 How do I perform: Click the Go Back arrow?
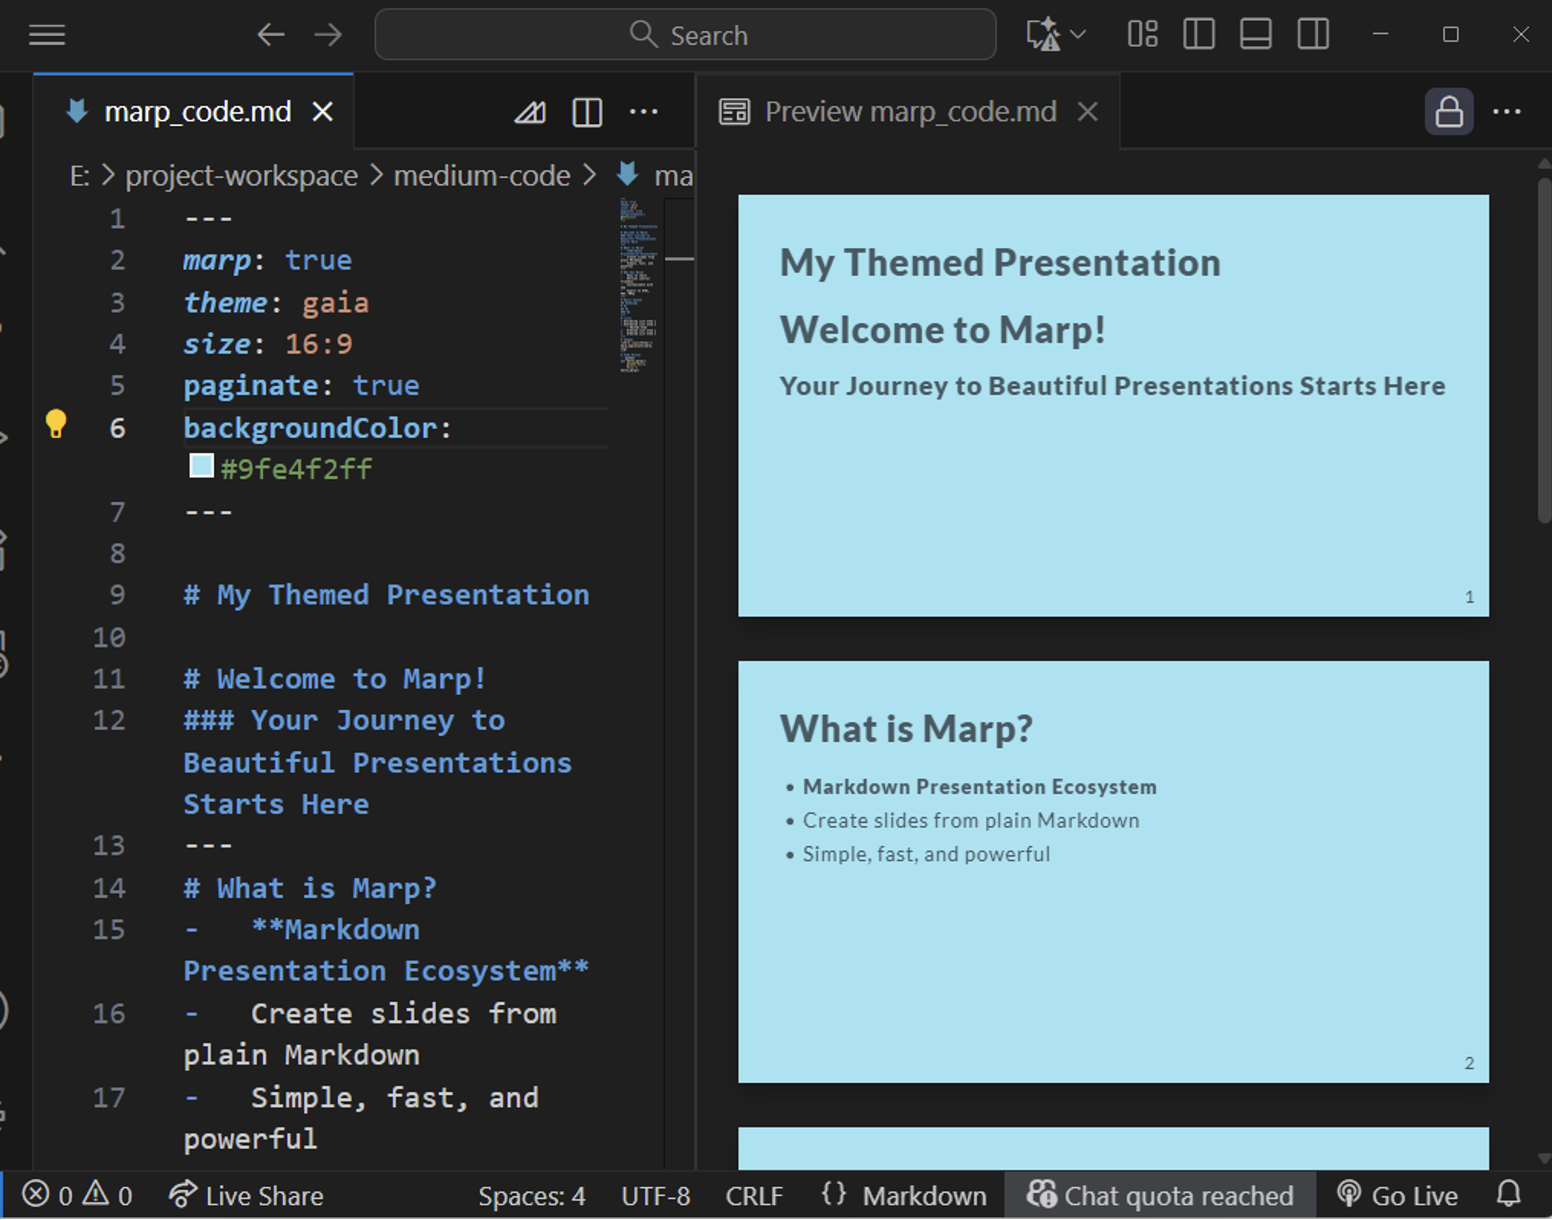(x=270, y=35)
